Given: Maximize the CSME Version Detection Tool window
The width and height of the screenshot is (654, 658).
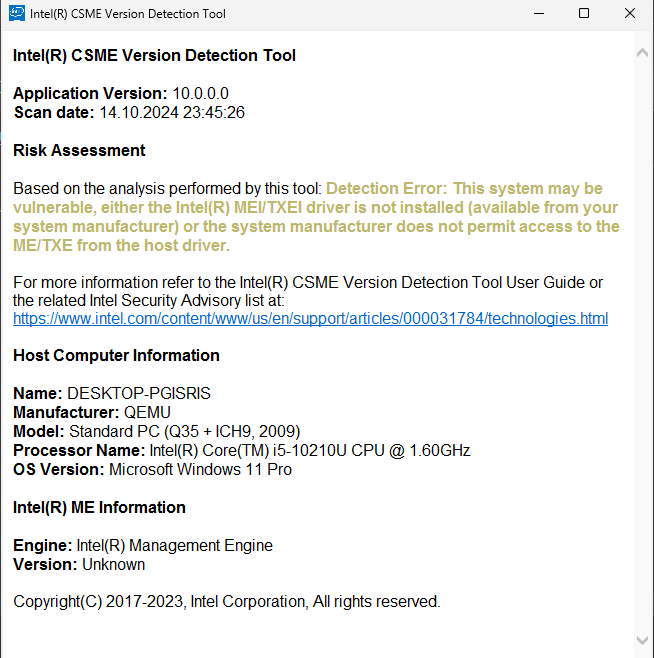Looking at the screenshot, I should tap(584, 13).
